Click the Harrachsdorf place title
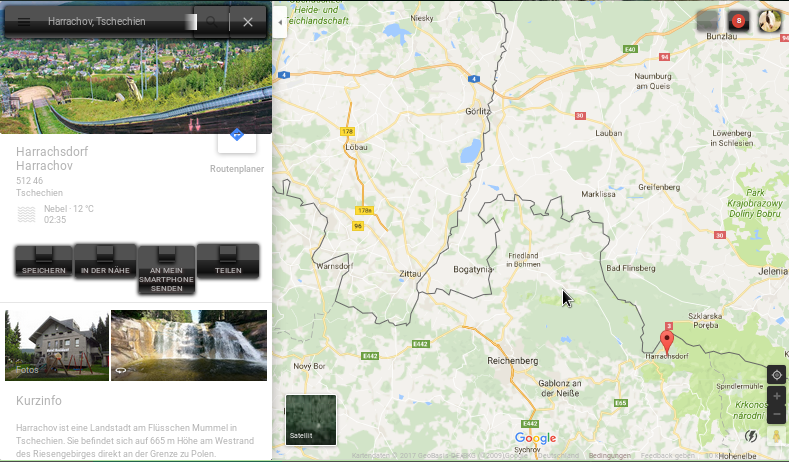This screenshot has height=462, width=789. pyautogui.click(x=52, y=151)
